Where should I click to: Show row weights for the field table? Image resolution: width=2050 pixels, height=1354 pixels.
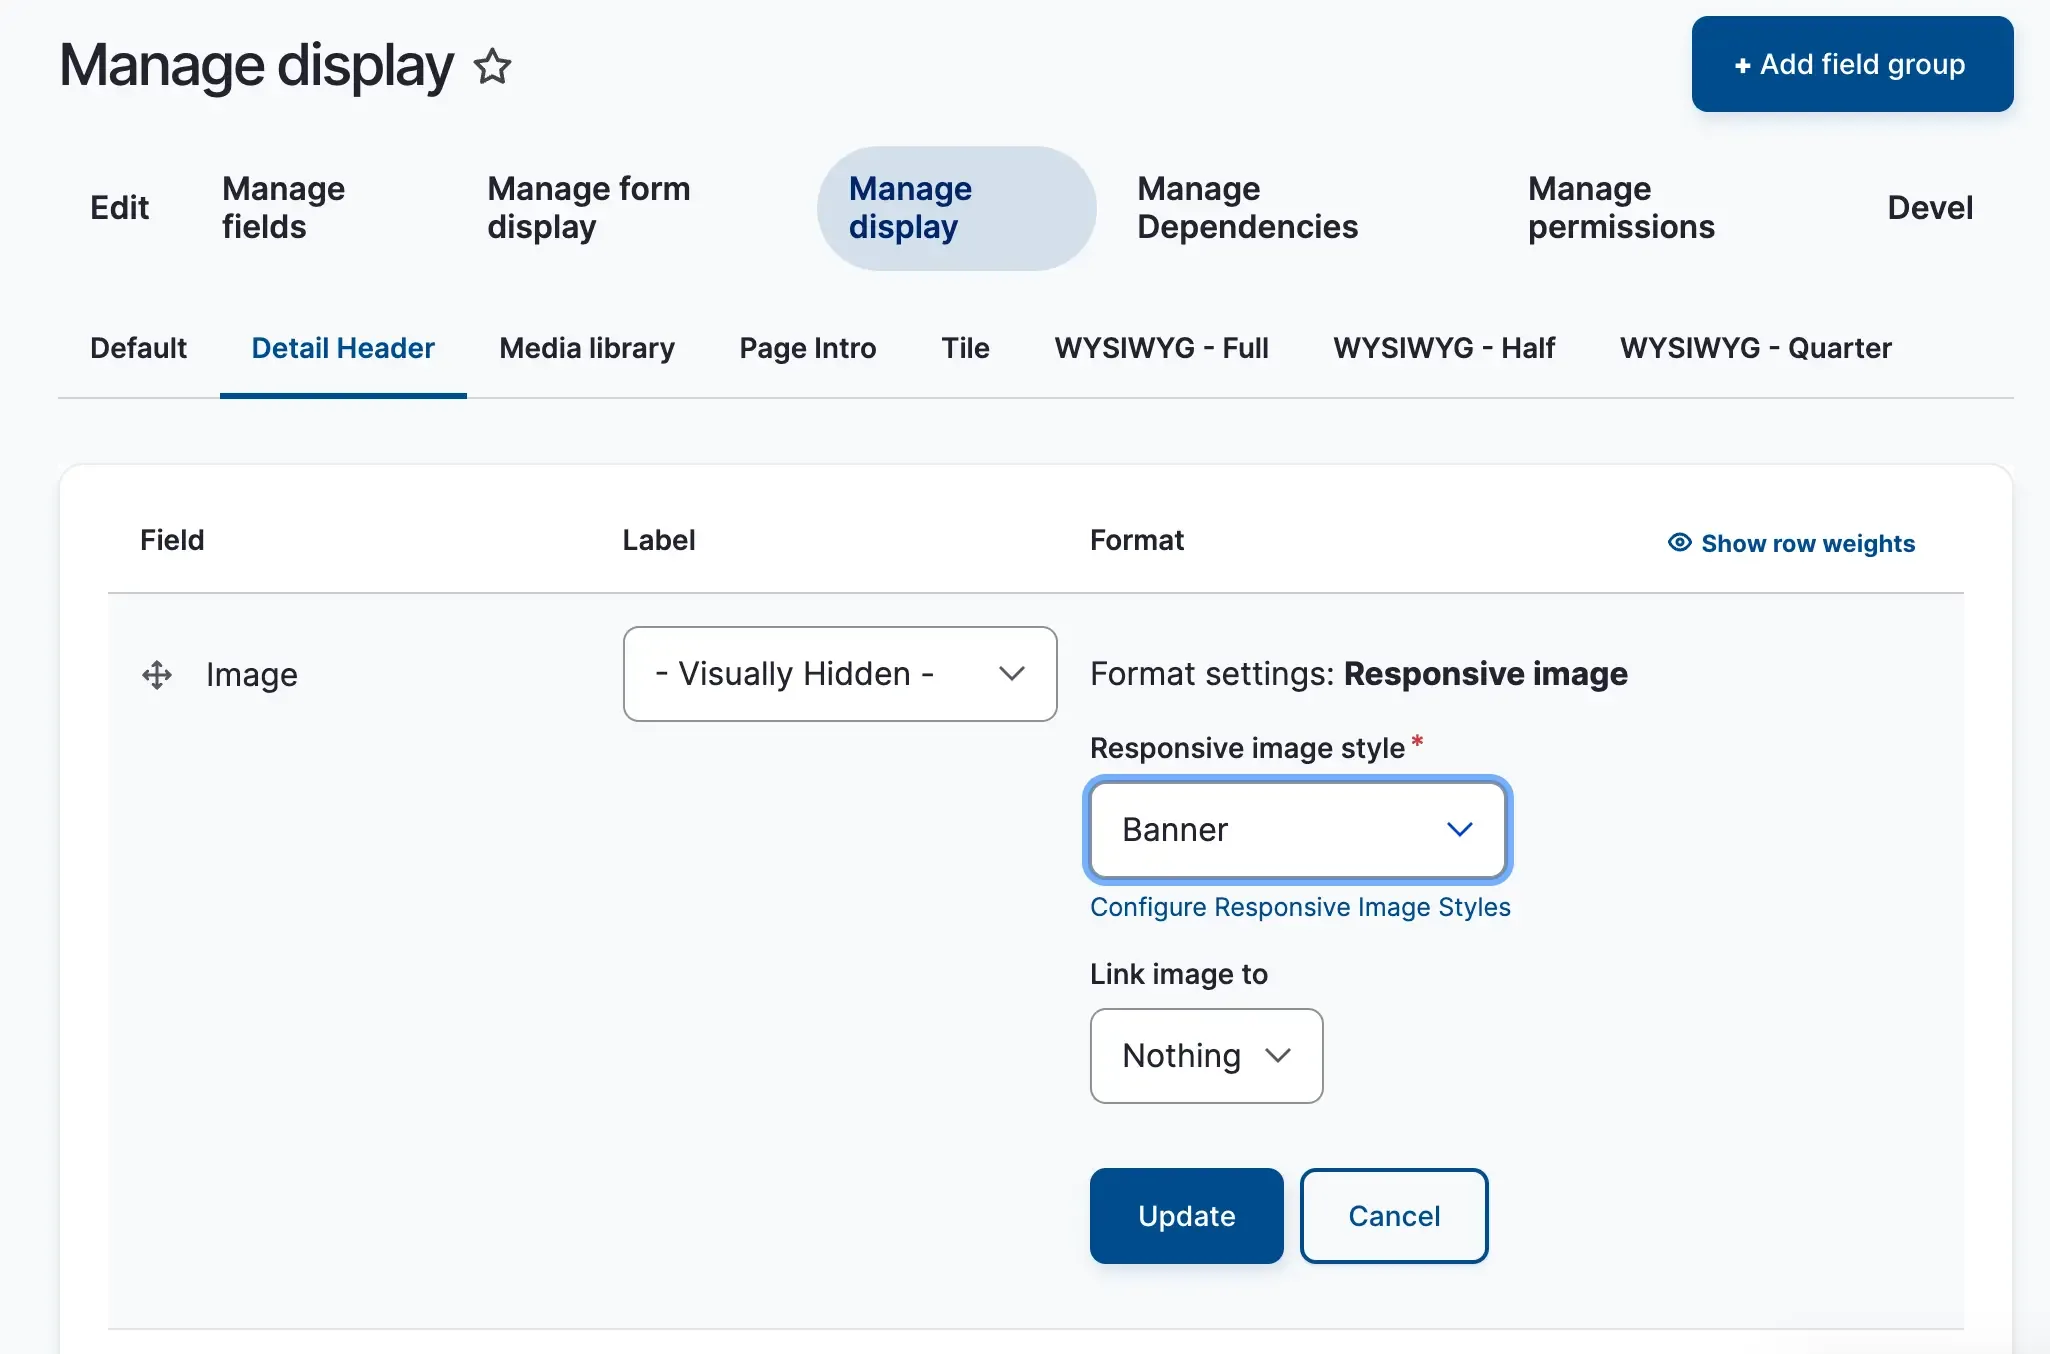click(x=1807, y=543)
